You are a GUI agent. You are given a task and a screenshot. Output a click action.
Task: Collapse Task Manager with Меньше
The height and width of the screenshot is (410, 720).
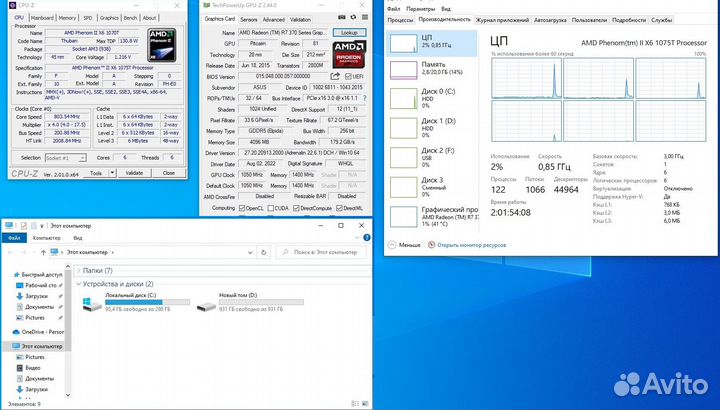(x=404, y=245)
